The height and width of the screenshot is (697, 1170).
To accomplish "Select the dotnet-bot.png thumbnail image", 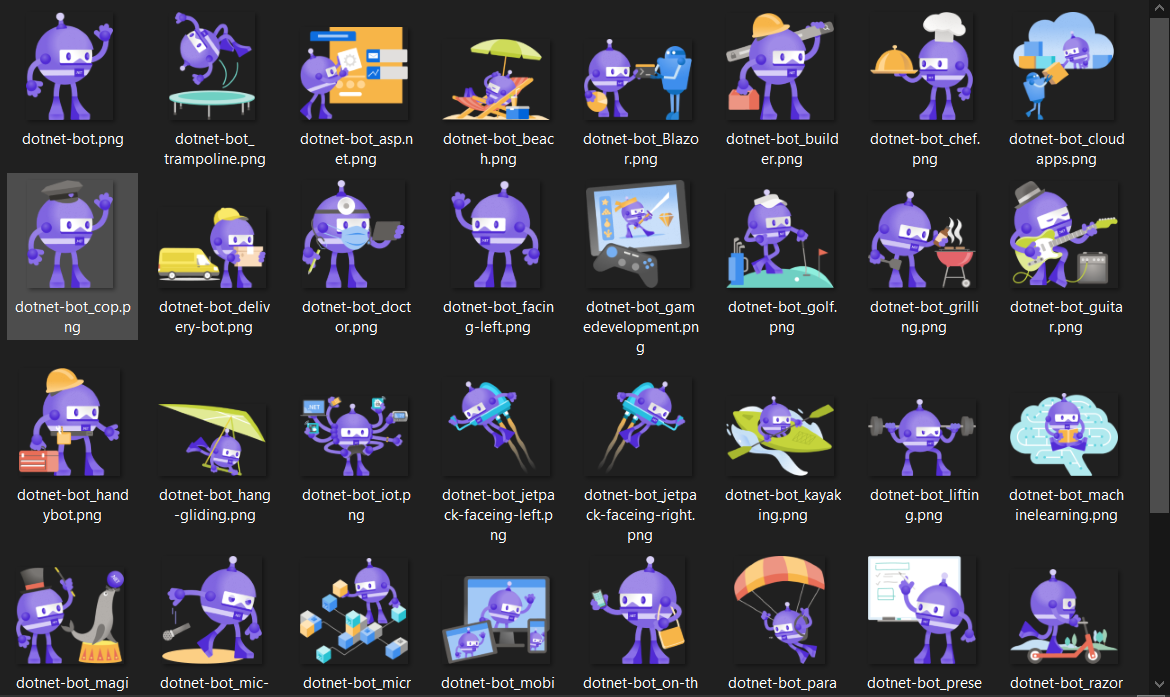I will click(71, 66).
